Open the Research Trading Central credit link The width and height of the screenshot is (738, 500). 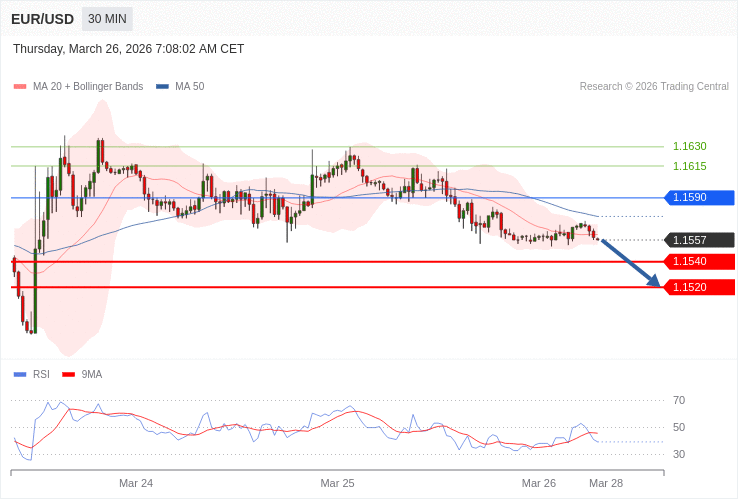(654, 87)
